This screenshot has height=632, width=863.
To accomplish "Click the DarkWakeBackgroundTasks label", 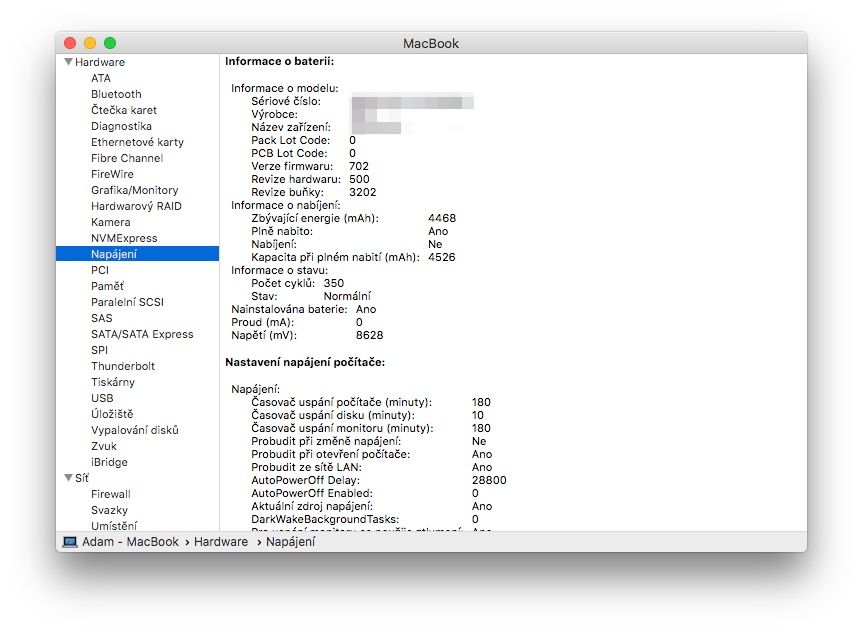I will click(x=325, y=519).
